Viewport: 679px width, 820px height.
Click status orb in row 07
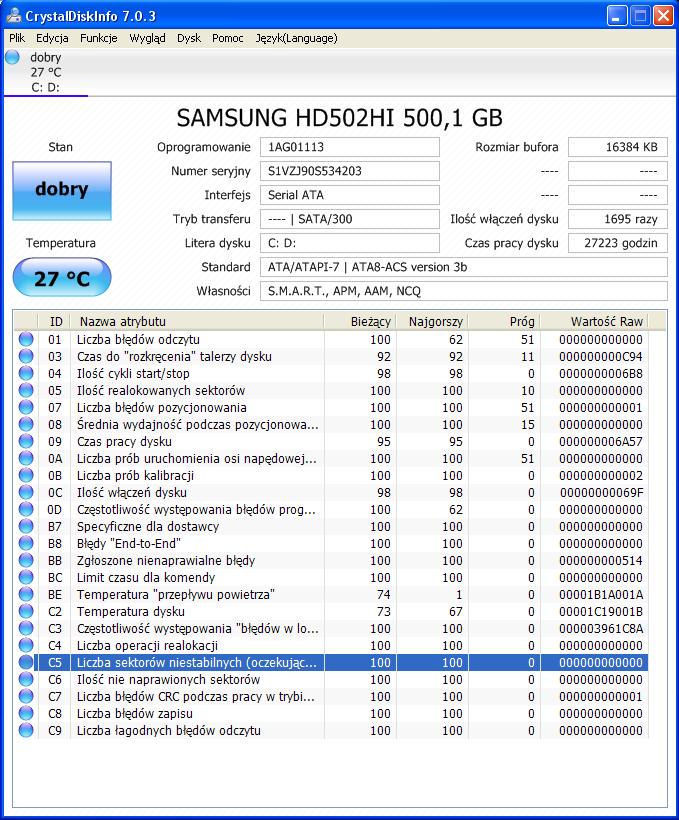(26, 407)
